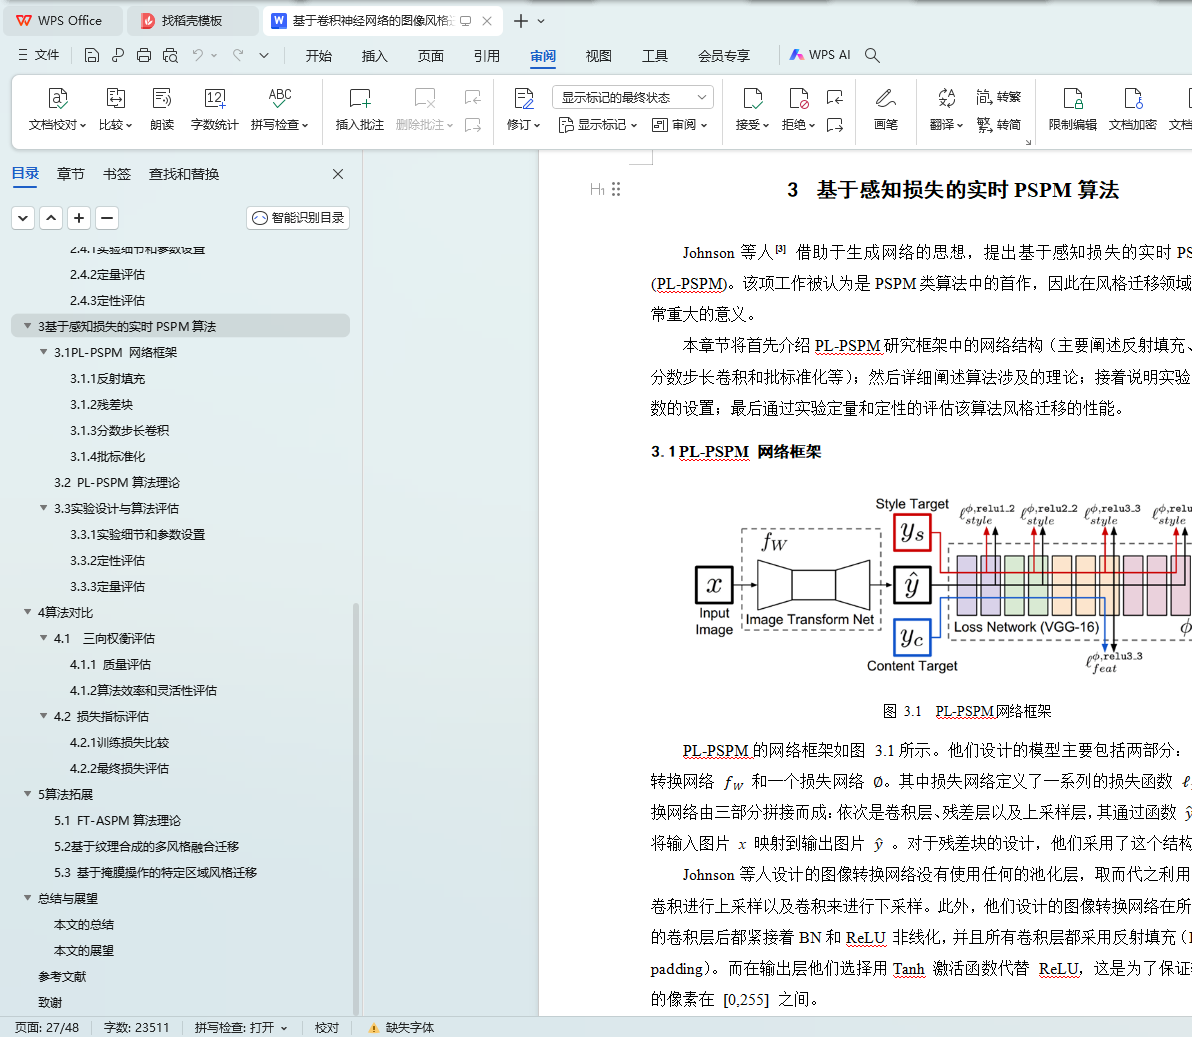Collapse the 总结与展望 tree node
The width and height of the screenshot is (1192, 1037).
(x=27, y=898)
